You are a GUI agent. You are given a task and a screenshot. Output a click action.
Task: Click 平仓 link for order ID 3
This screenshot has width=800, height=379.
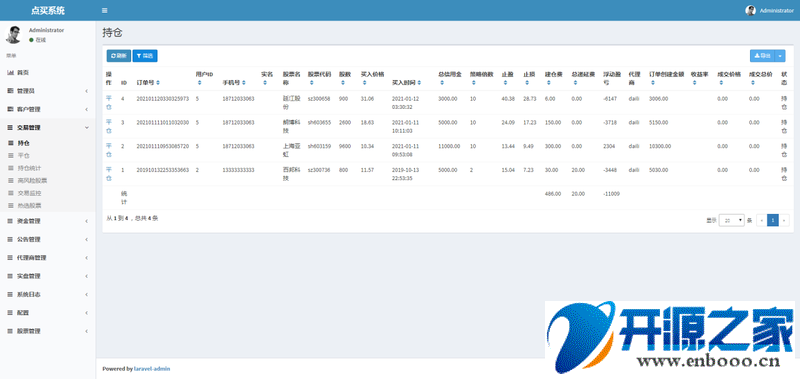click(x=108, y=127)
